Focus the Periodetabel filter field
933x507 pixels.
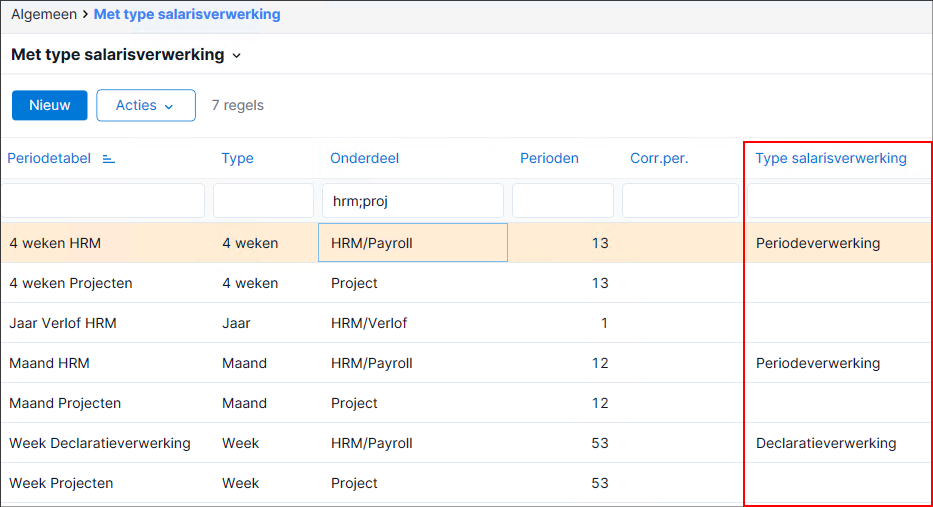click(103, 201)
